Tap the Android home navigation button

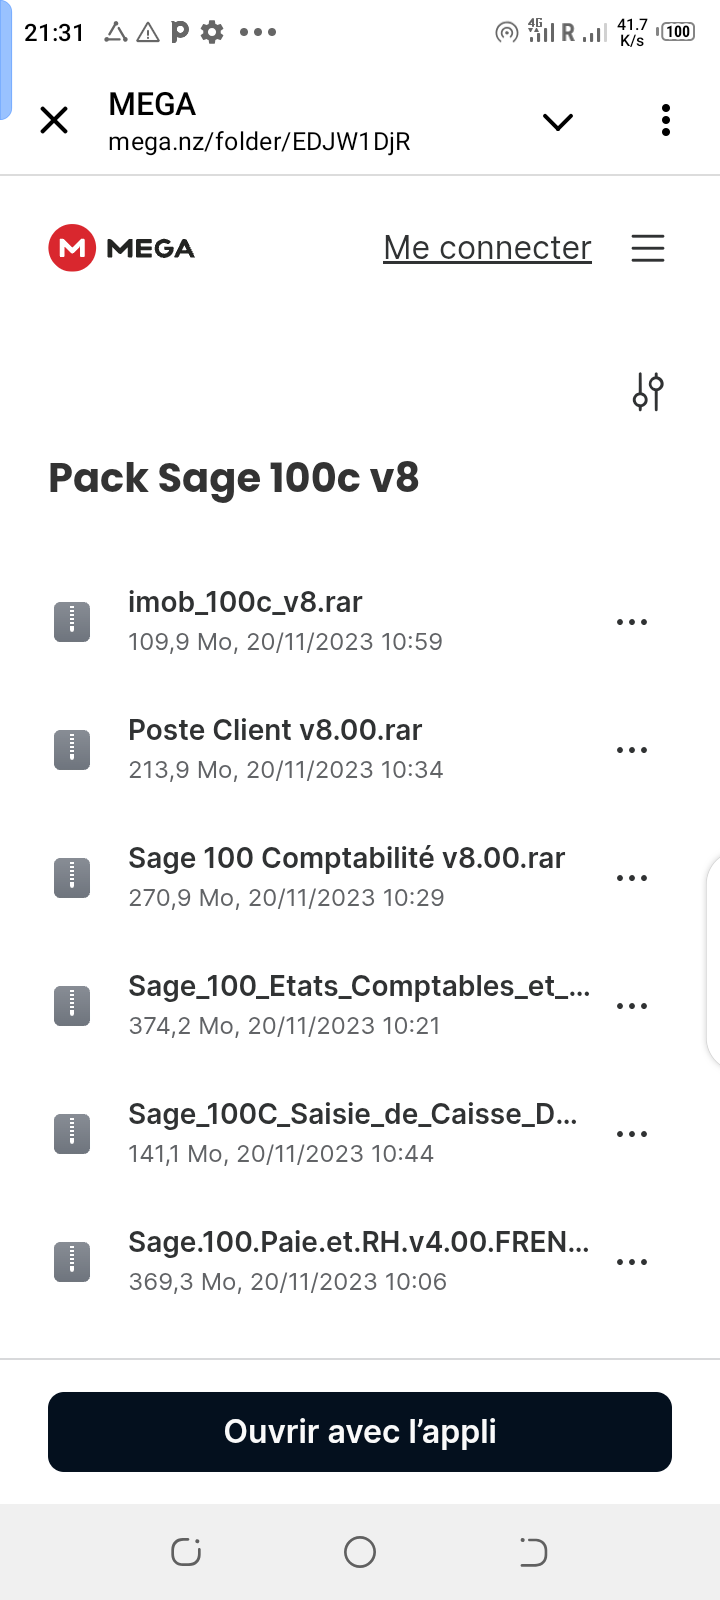(360, 1552)
